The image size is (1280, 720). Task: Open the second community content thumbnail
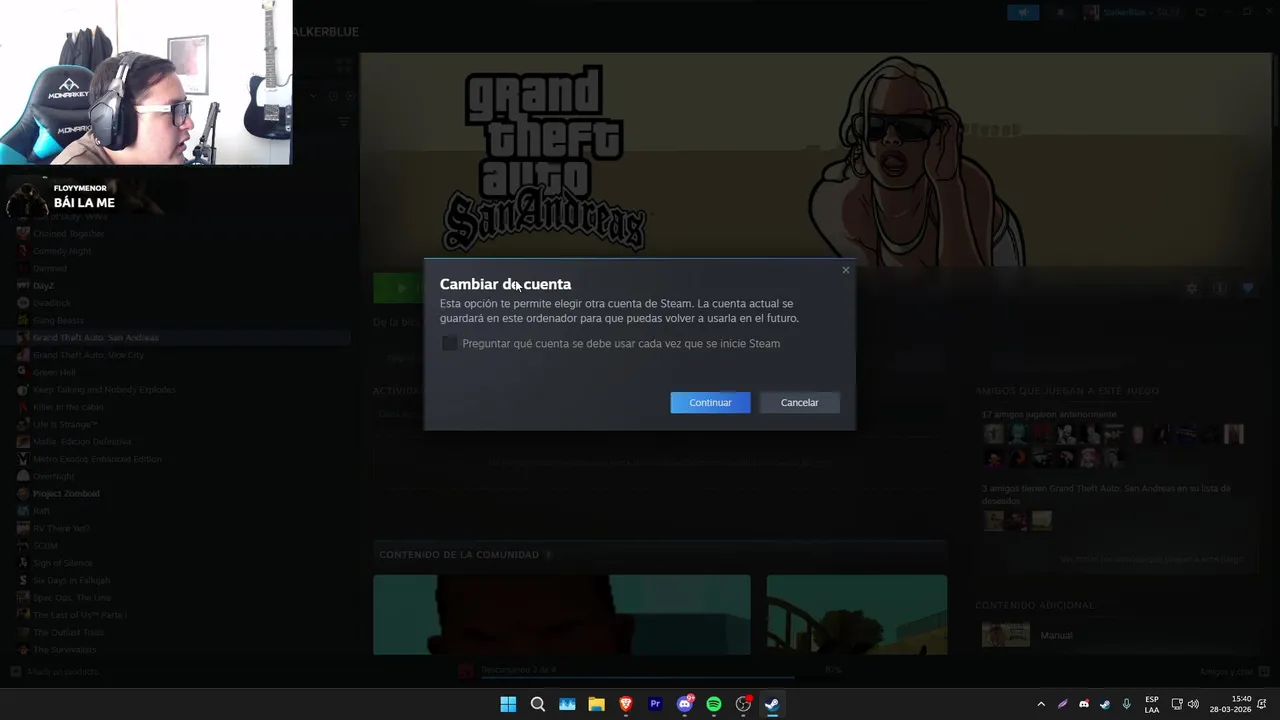coord(857,614)
